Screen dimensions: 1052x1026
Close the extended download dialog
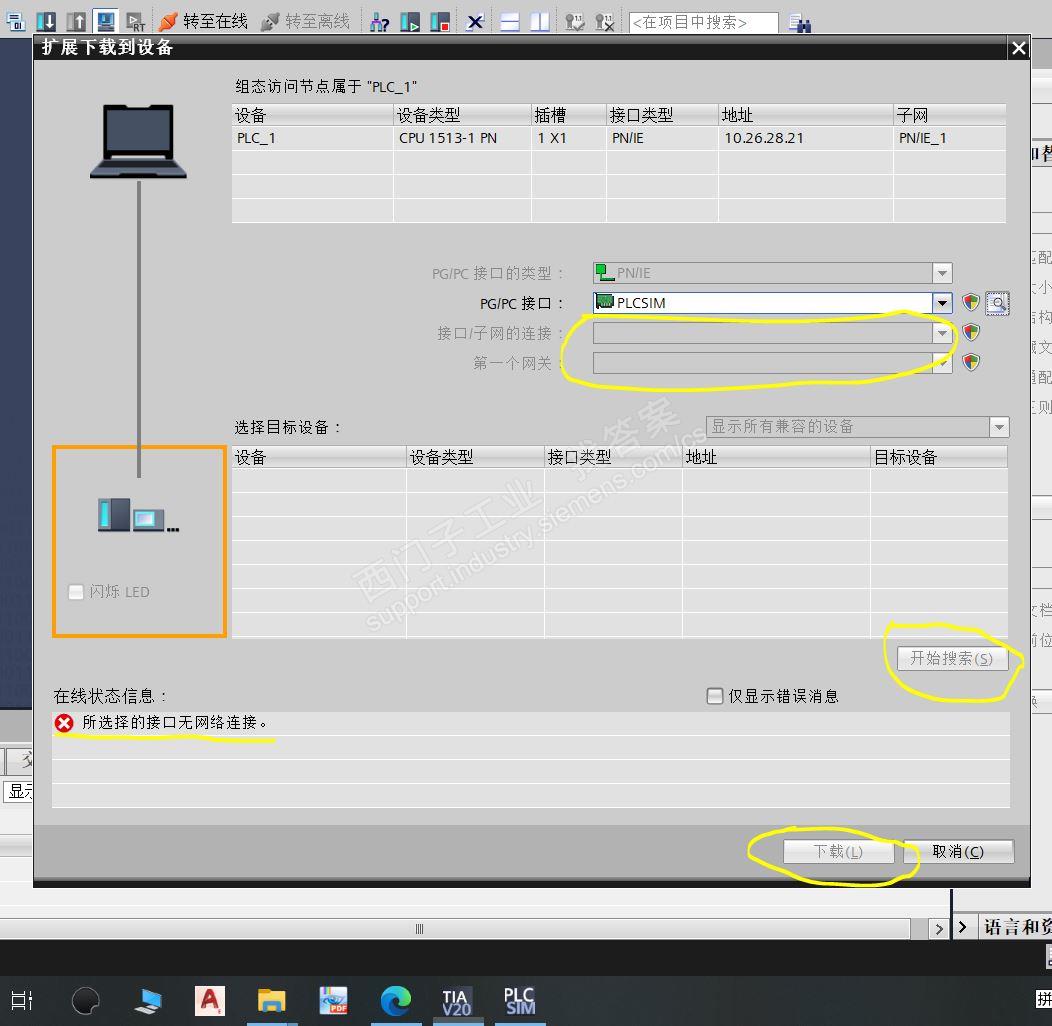(1018, 48)
